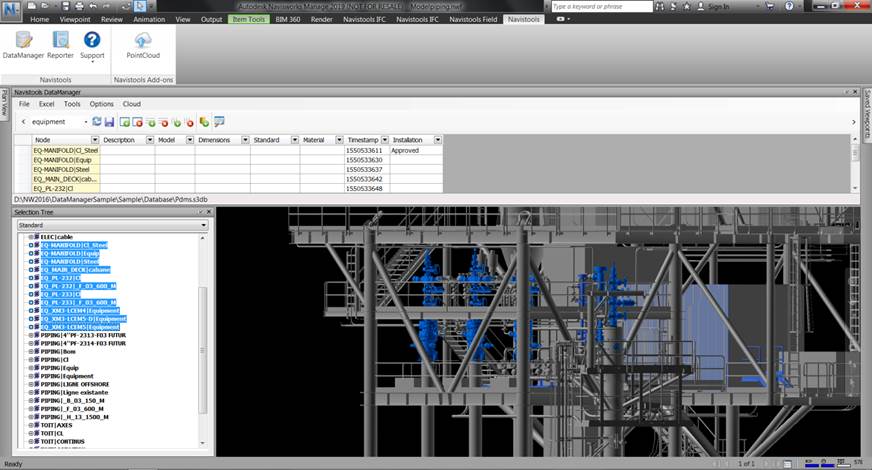This screenshot has width=872, height=470.
Task: Click the refresh icon in DataManager toolbar
Action: click(97, 122)
